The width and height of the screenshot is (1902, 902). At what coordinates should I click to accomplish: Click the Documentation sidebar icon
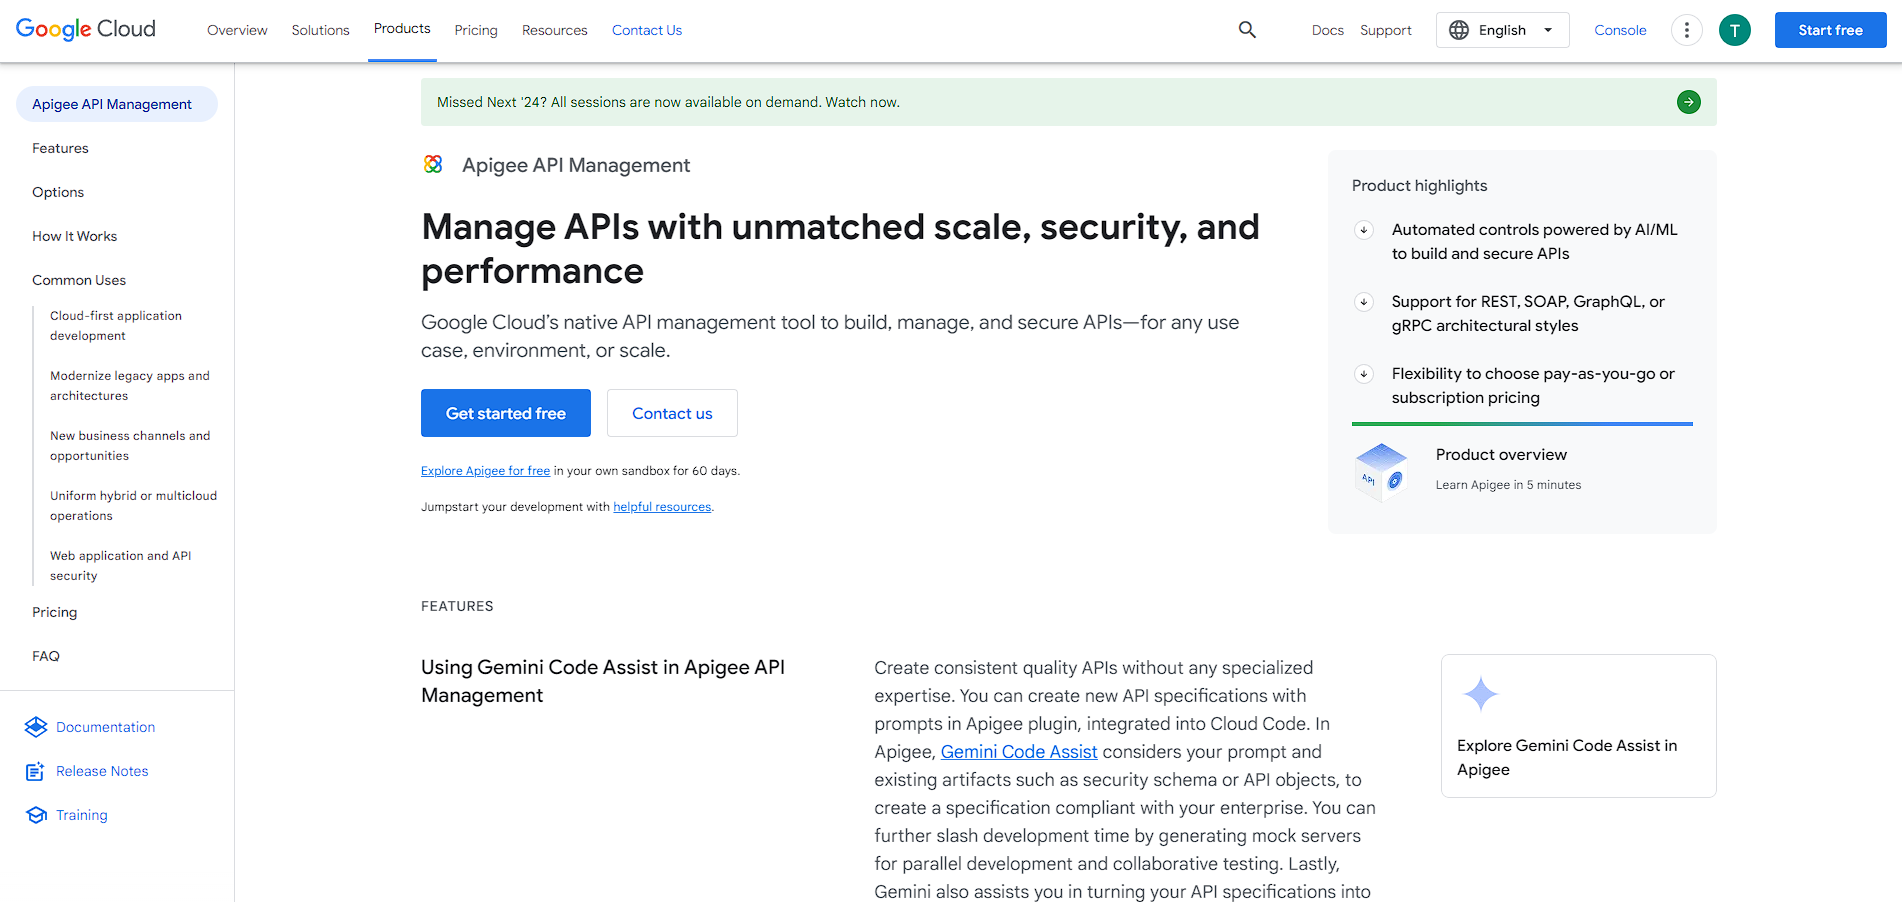coord(36,727)
